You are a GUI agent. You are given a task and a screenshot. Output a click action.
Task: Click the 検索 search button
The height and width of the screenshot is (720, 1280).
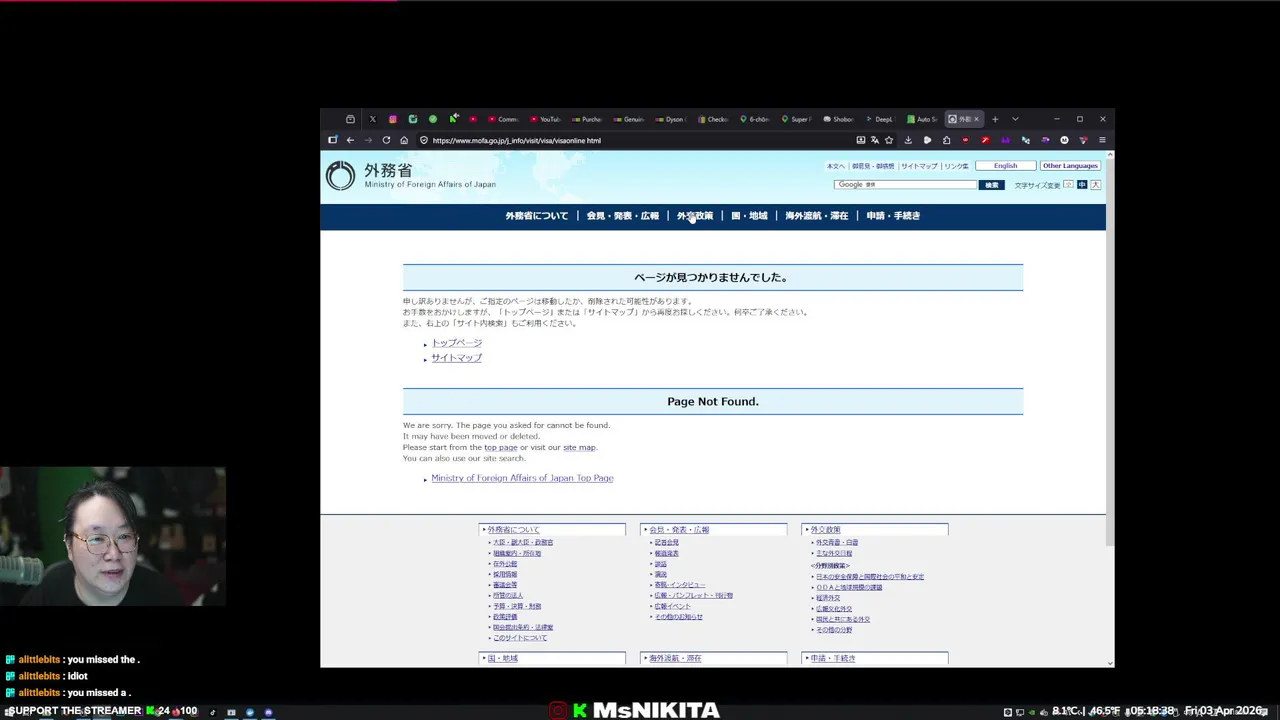991,185
